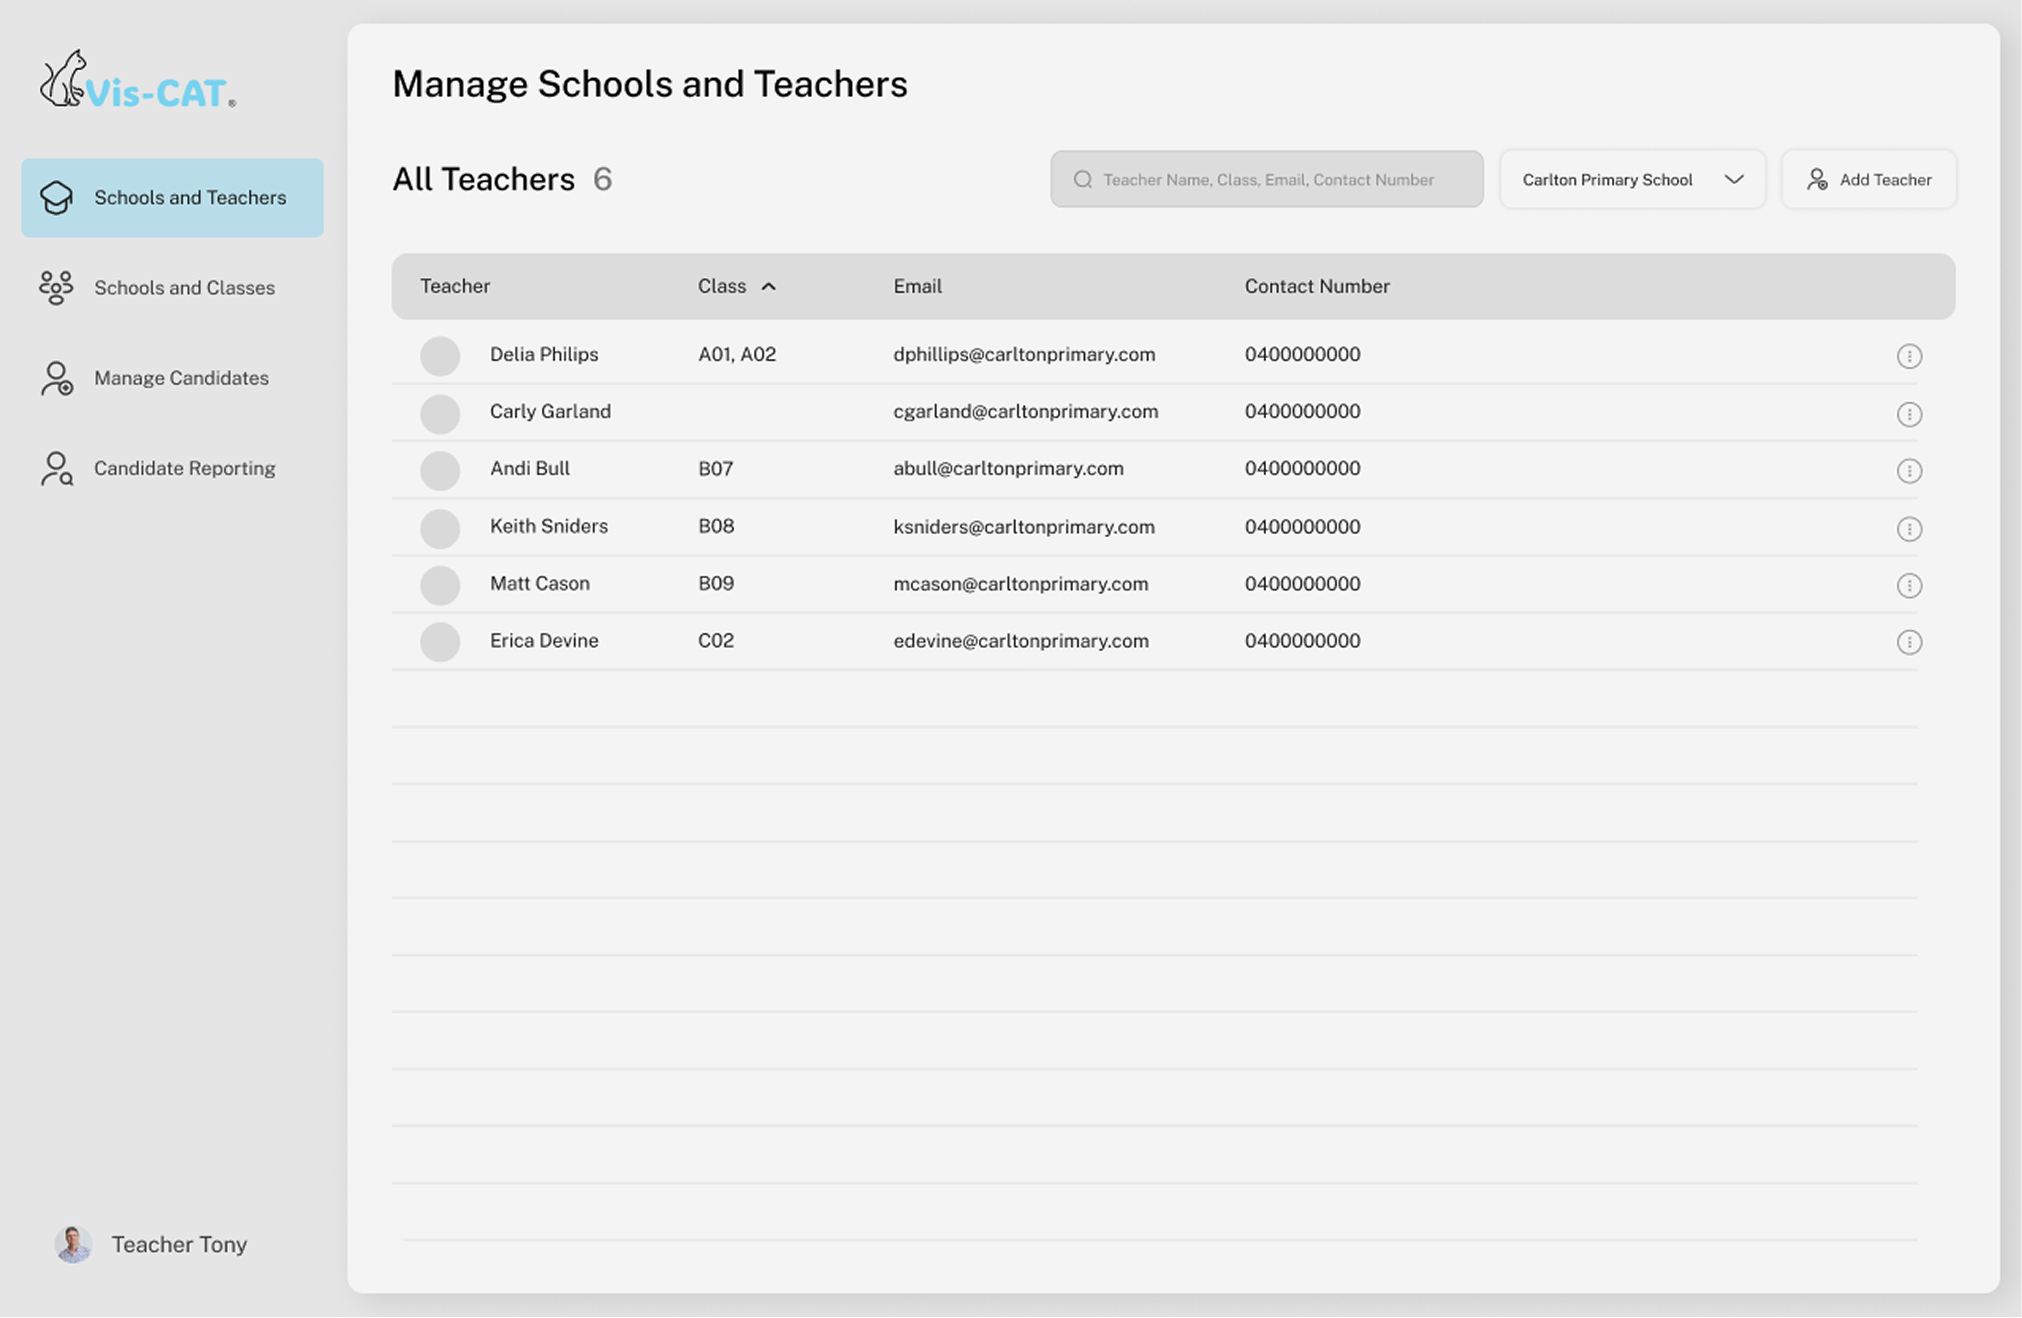This screenshot has width=2022, height=1318.
Task: Click Teacher Tony's profile photo
Action: 73,1244
